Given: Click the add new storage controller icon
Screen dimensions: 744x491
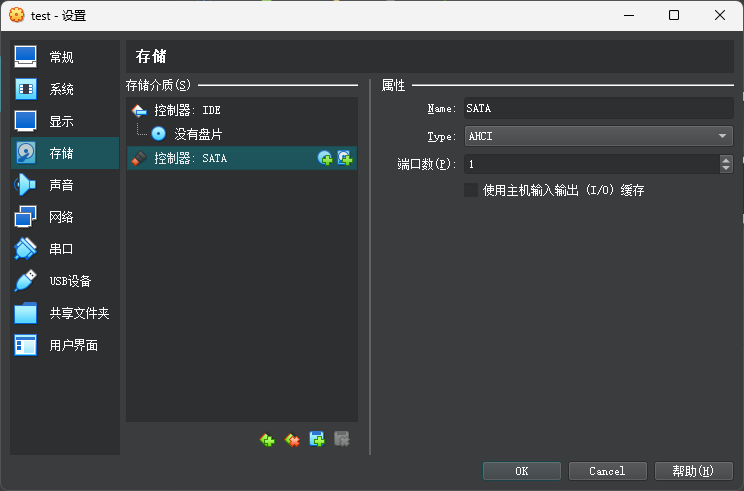Looking at the screenshot, I should click(267, 439).
